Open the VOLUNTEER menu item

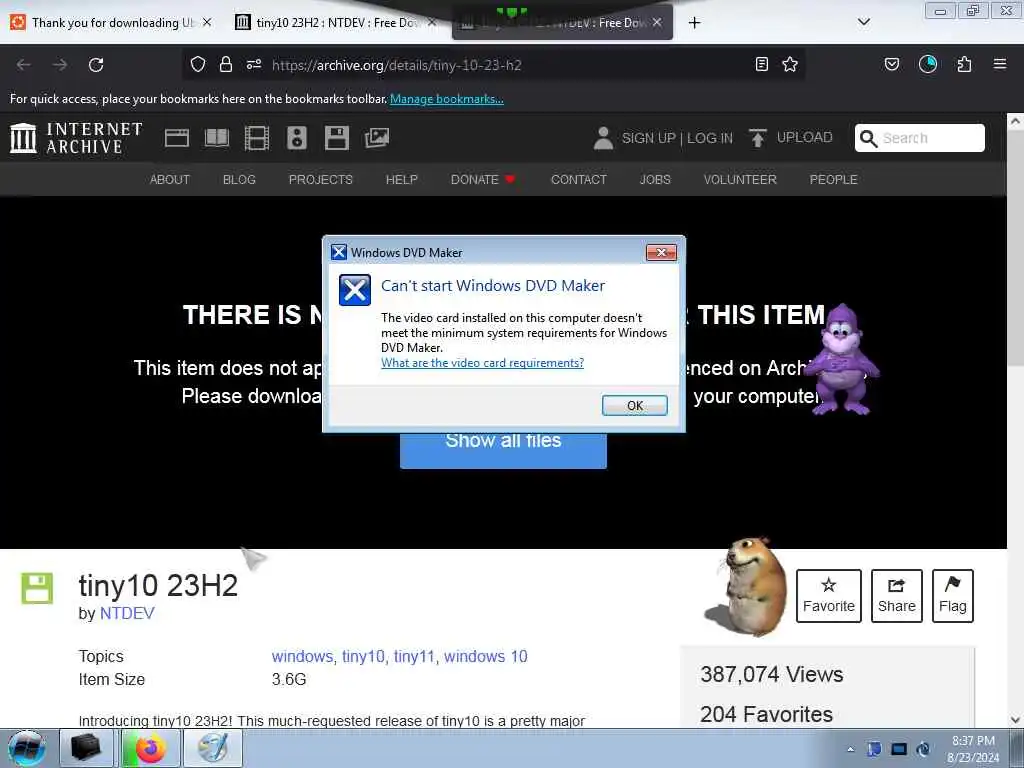(740, 180)
